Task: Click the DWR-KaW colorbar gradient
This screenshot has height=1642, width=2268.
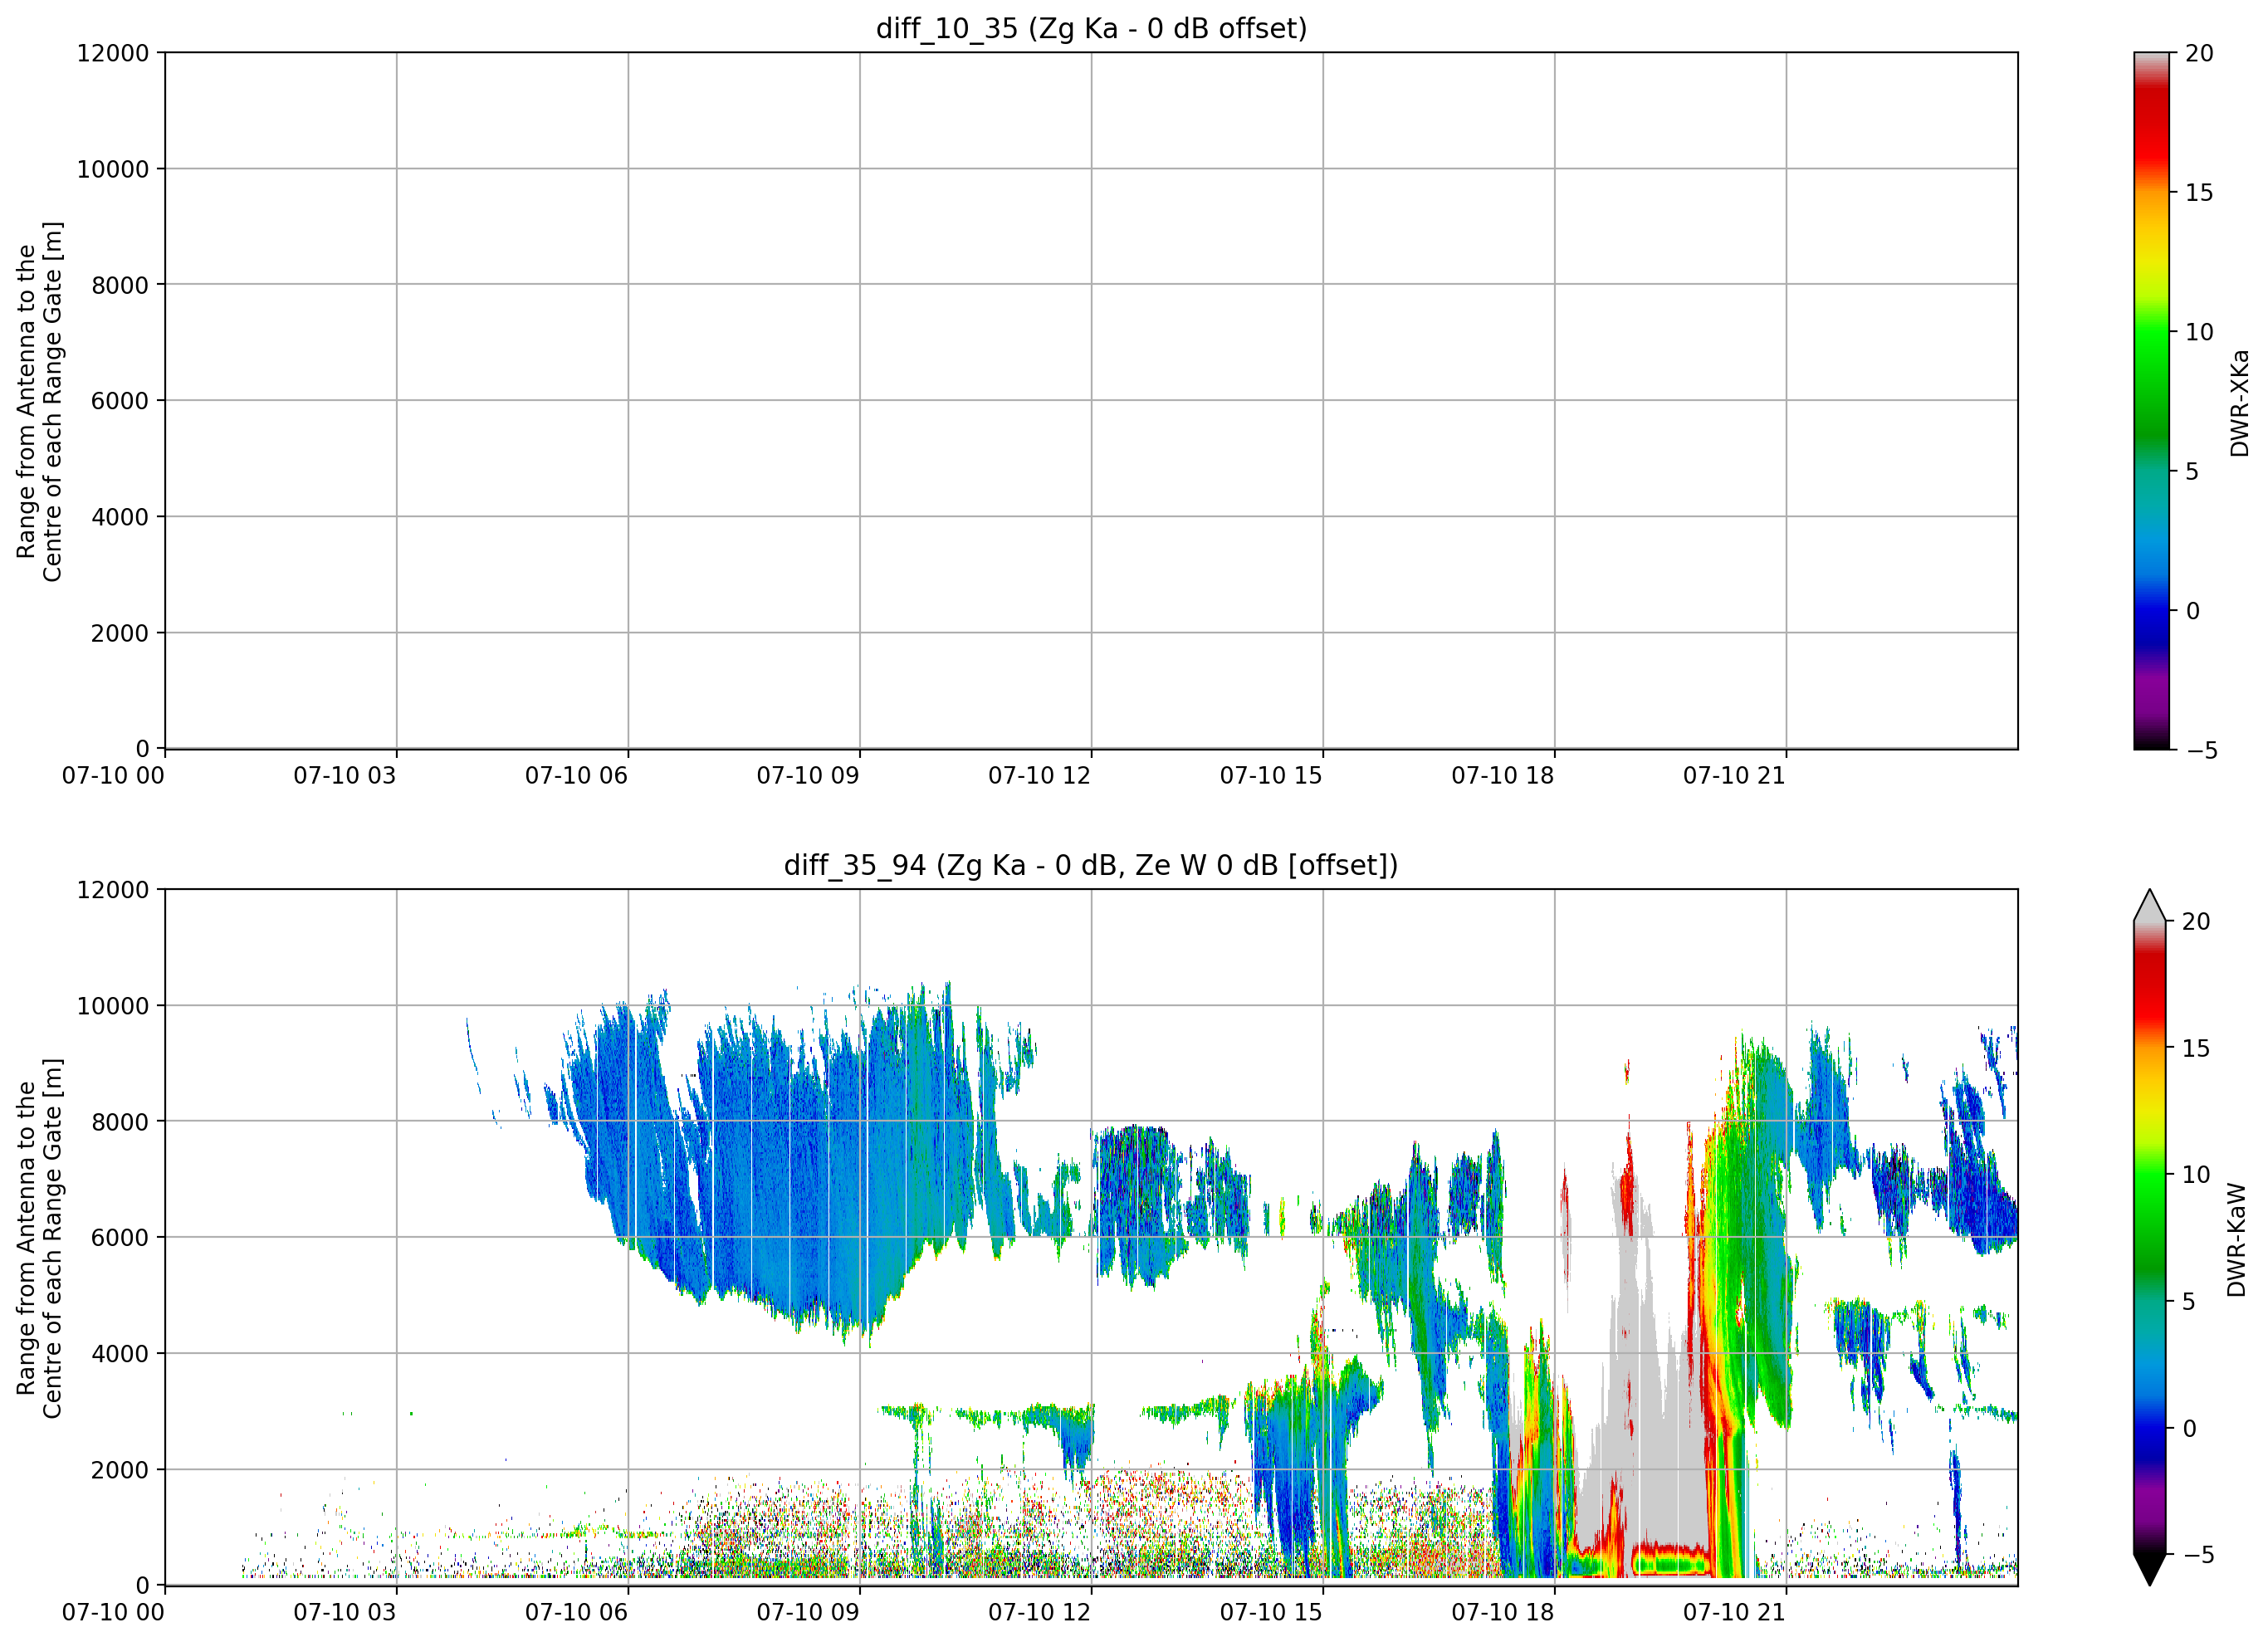Action: click(2149, 1238)
